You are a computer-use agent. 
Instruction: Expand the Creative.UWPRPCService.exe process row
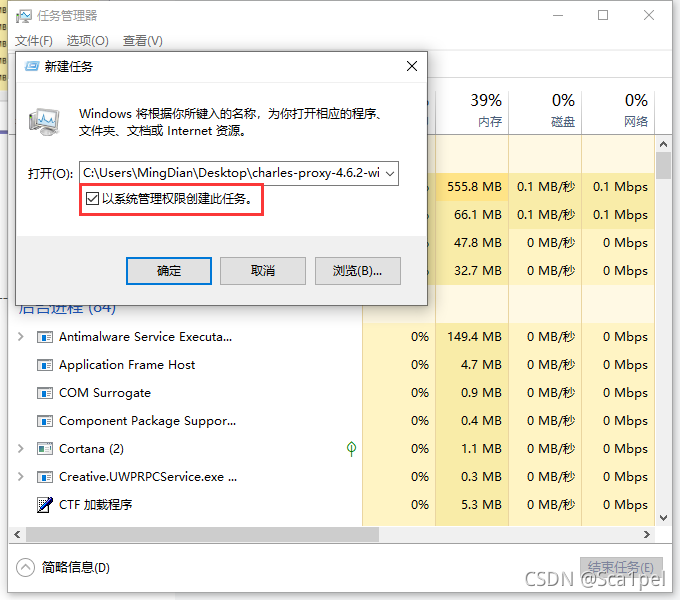click(20, 477)
